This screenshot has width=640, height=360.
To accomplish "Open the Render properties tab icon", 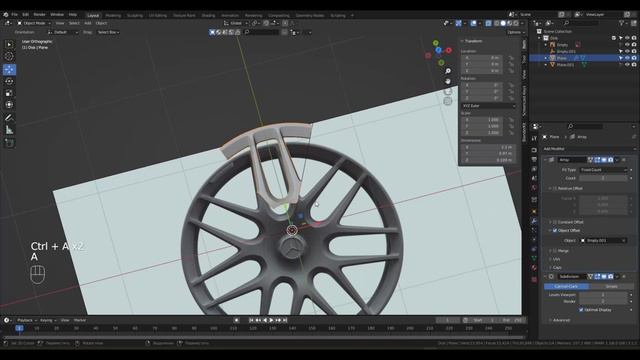I will (x=534, y=150).
